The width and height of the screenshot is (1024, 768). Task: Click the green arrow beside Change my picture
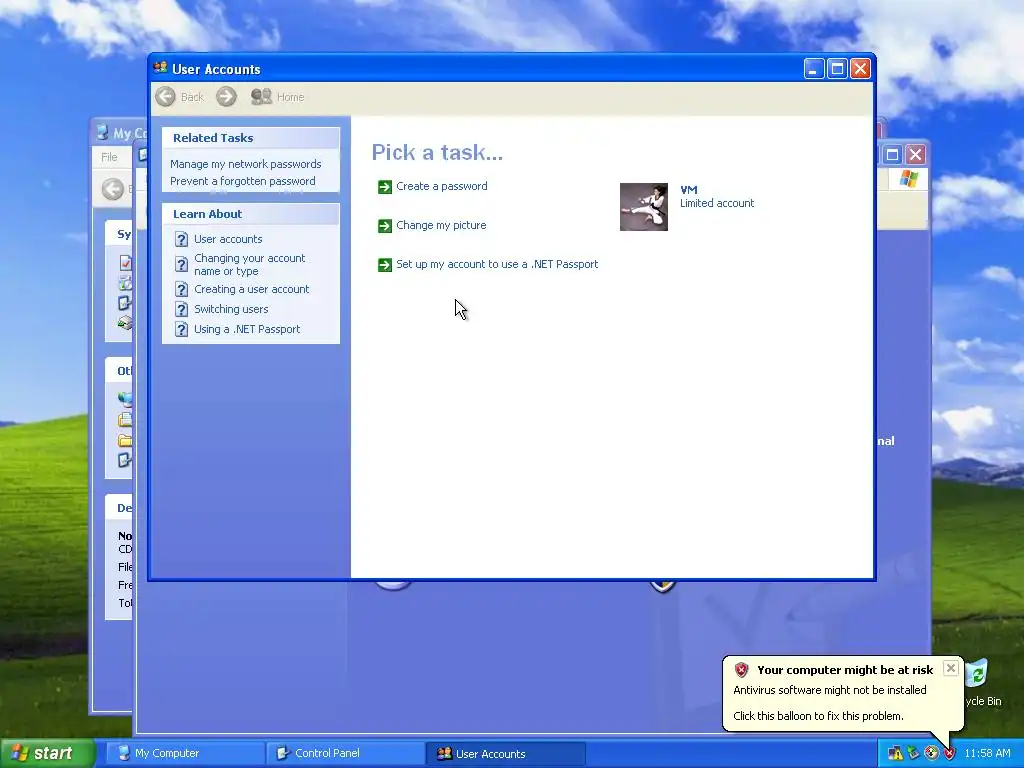[385, 226]
